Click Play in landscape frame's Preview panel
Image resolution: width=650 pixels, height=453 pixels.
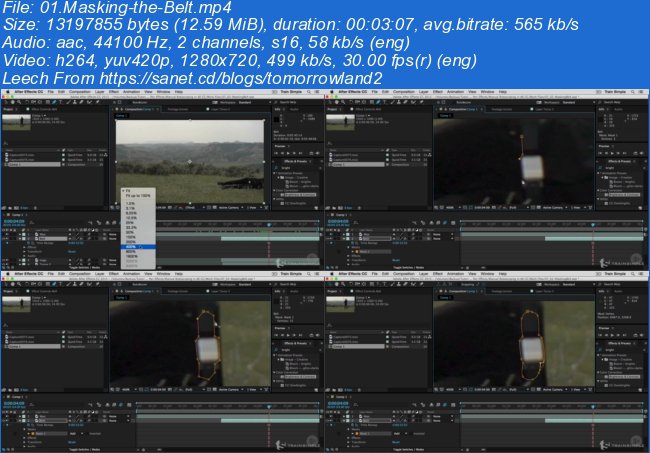[x=289, y=153]
